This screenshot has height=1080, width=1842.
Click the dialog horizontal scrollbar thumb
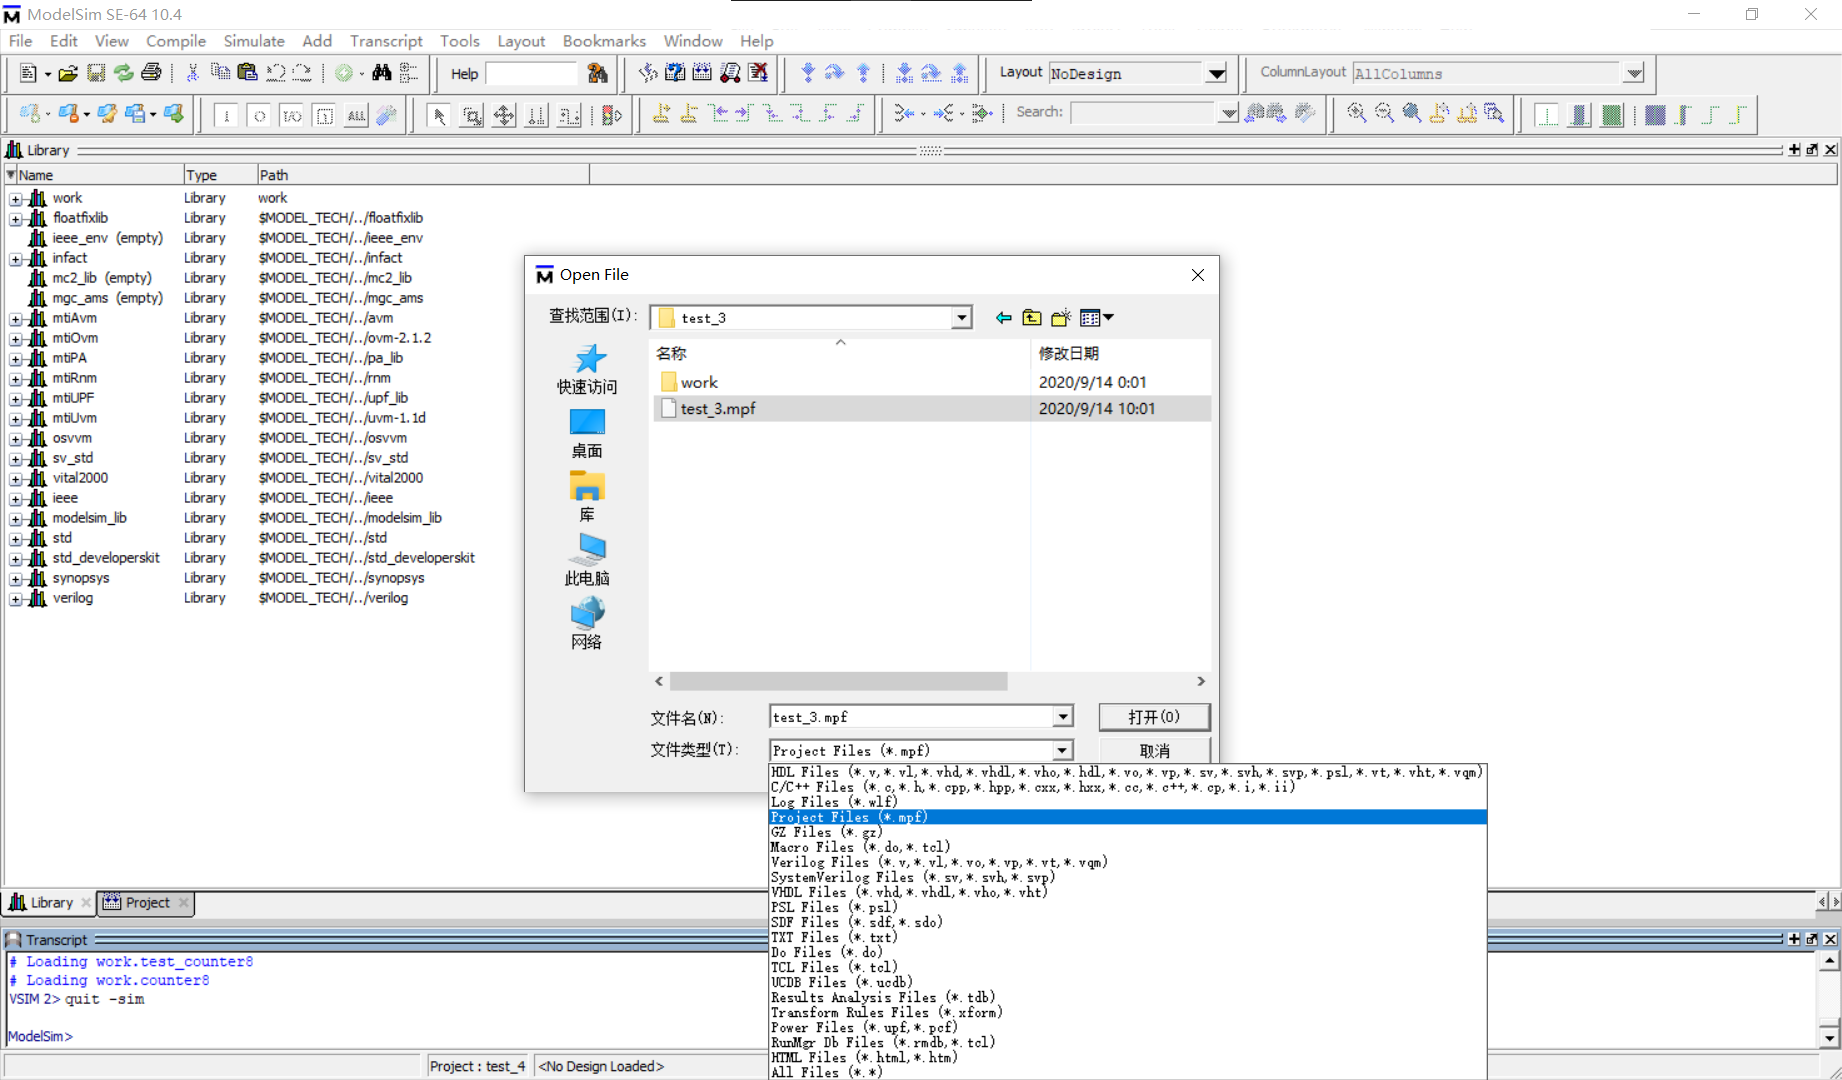coord(838,681)
